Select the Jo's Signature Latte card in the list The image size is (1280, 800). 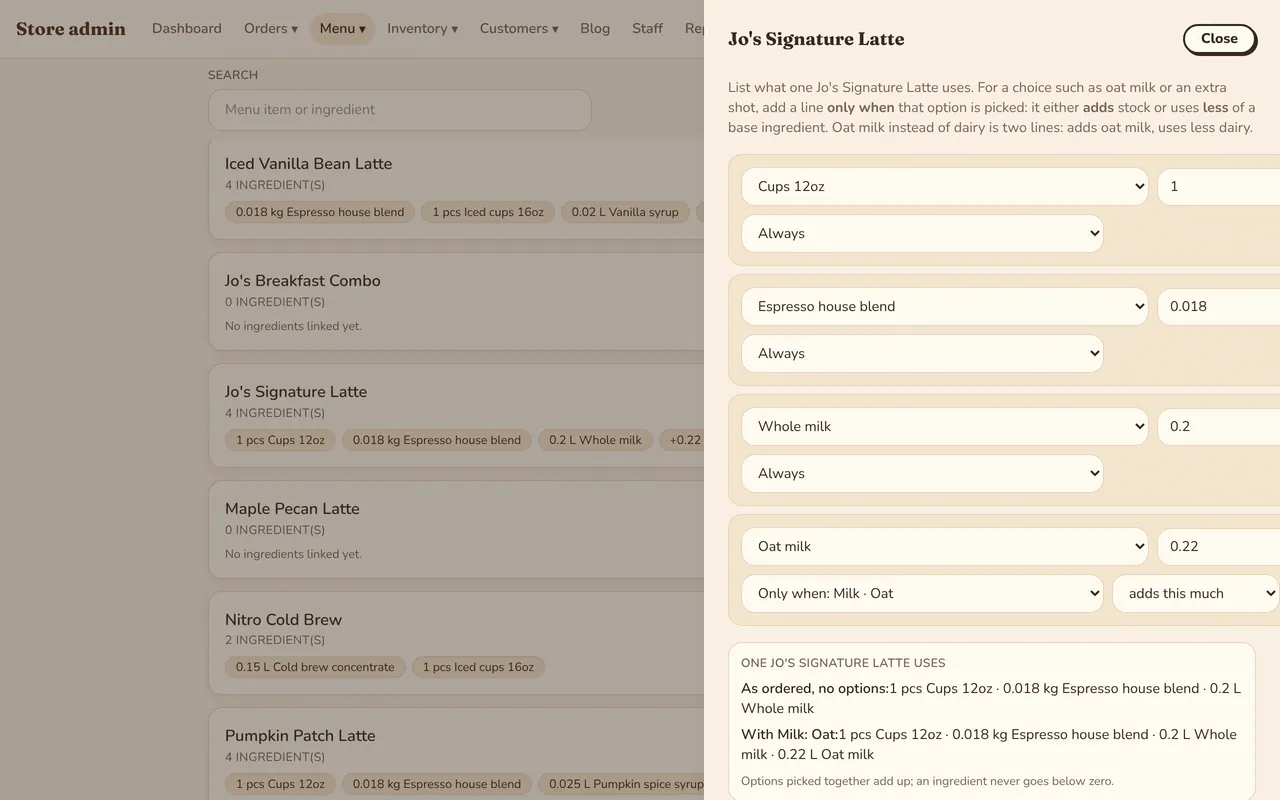click(x=456, y=415)
